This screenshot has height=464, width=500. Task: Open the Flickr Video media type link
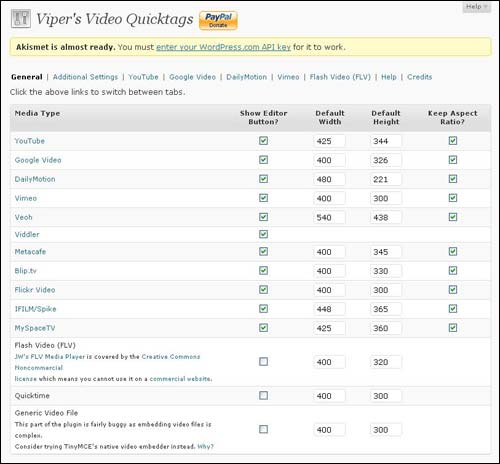click(35, 290)
